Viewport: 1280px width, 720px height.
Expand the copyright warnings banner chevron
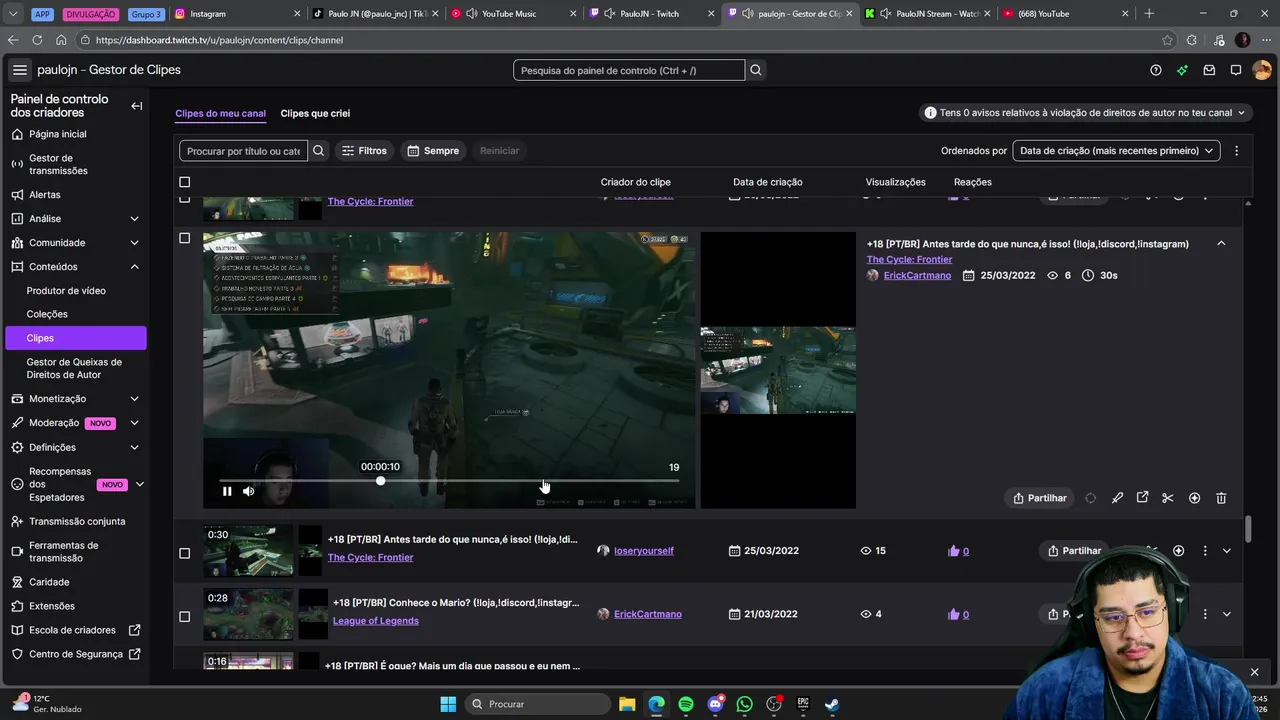pyautogui.click(x=1241, y=113)
